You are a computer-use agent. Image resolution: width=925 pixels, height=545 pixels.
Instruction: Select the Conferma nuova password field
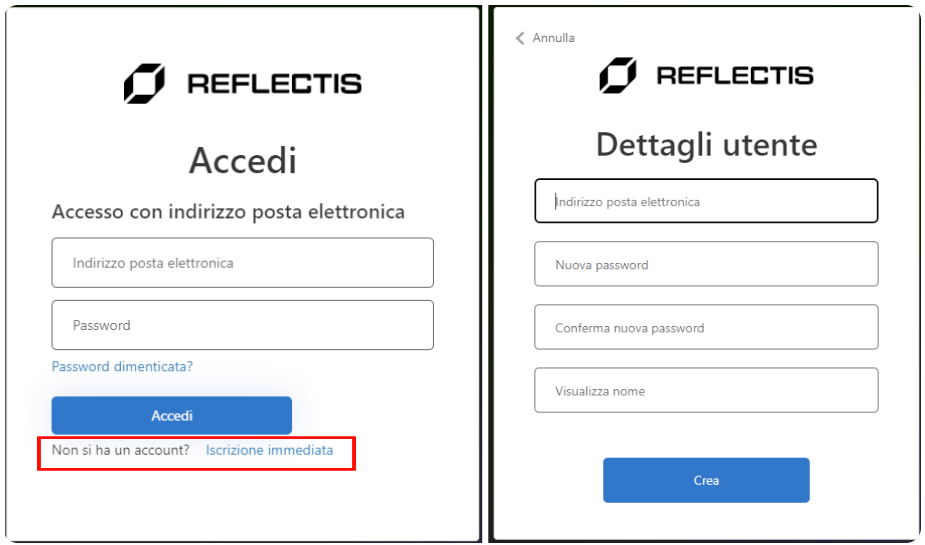point(706,328)
